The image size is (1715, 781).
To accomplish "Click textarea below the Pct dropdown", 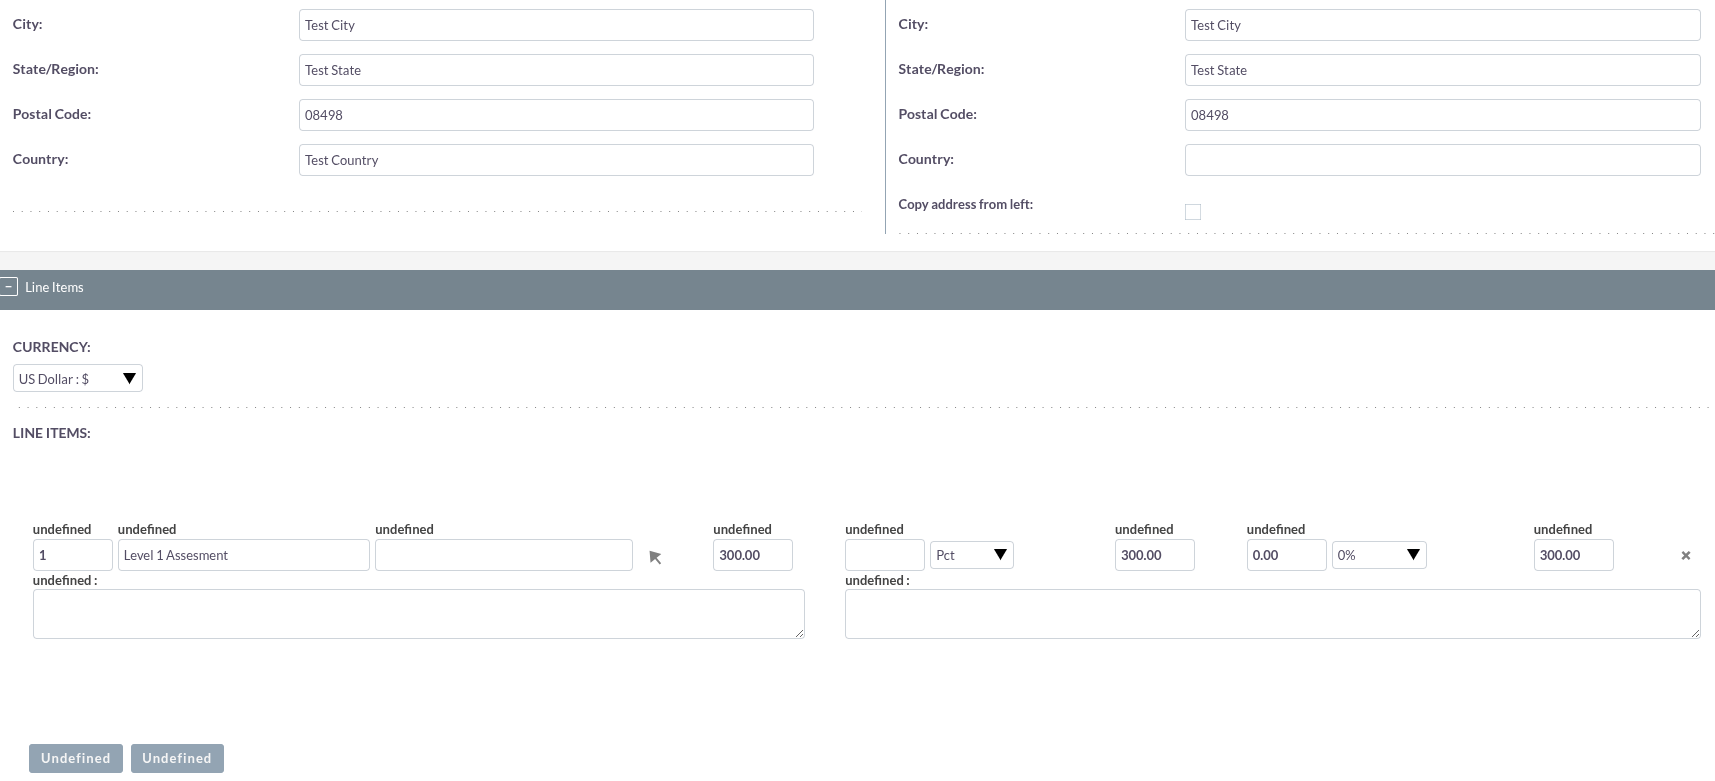I will 1271,613.
